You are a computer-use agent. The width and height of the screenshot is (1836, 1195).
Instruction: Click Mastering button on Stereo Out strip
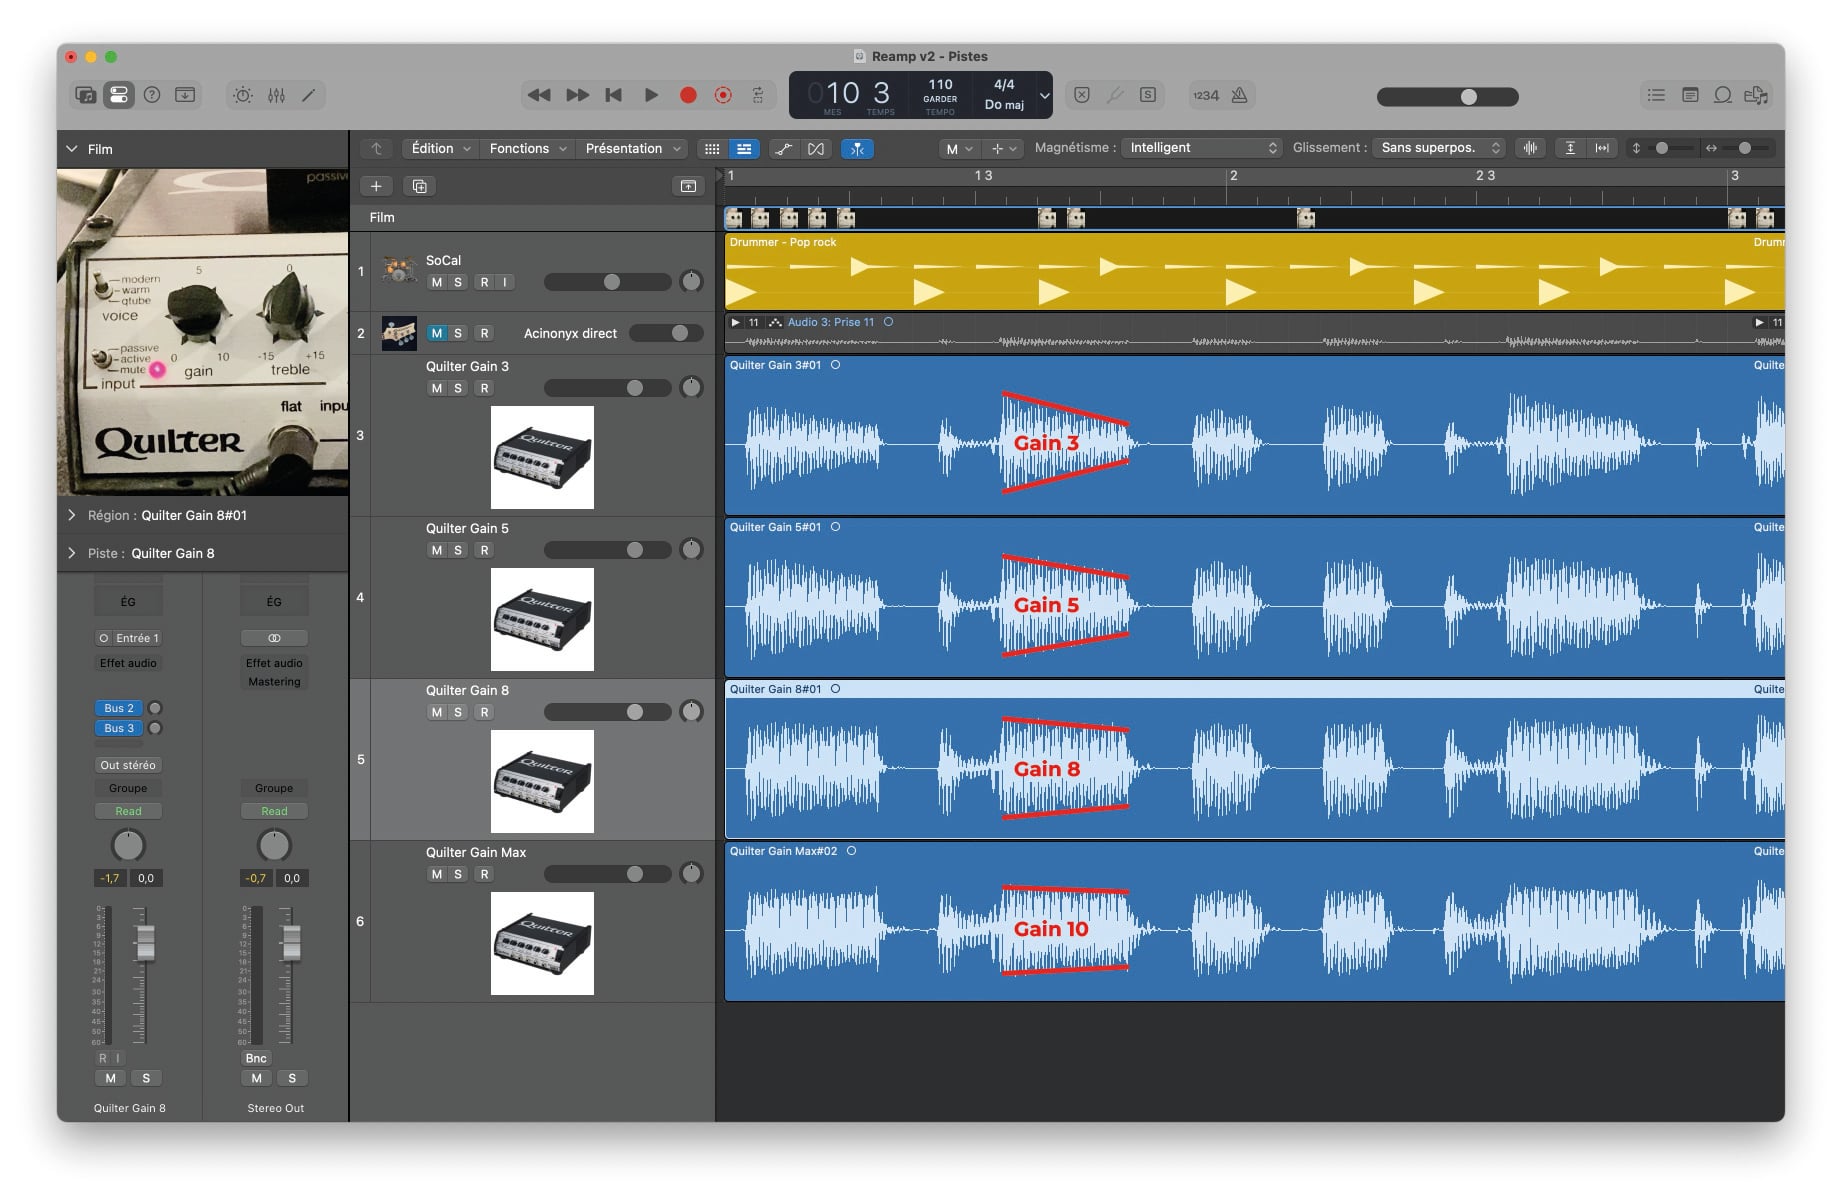tap(274, 682)
